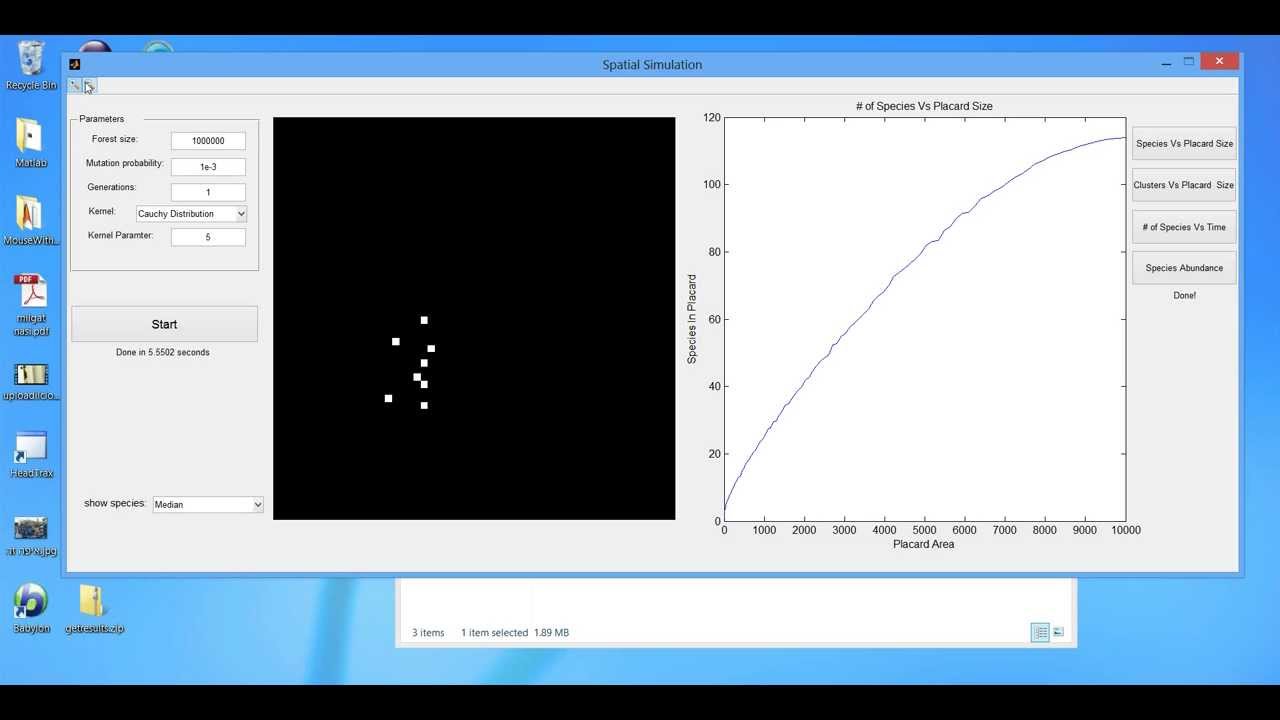Image resolution: width=1280 pixels, height=720 pixels.
Task: Switch Explorer window to details view
Action: coord(1040,632)
